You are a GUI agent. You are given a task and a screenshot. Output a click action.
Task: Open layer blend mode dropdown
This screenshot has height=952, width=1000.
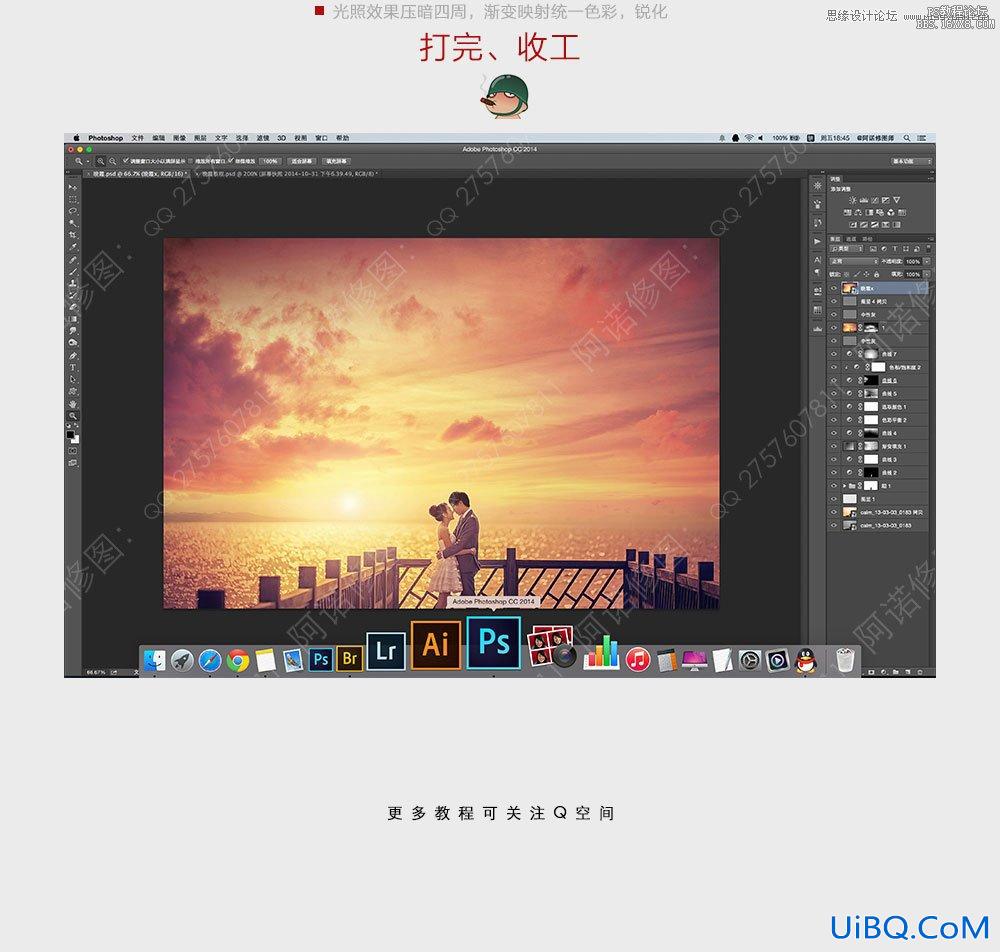(x=853, y=261)
